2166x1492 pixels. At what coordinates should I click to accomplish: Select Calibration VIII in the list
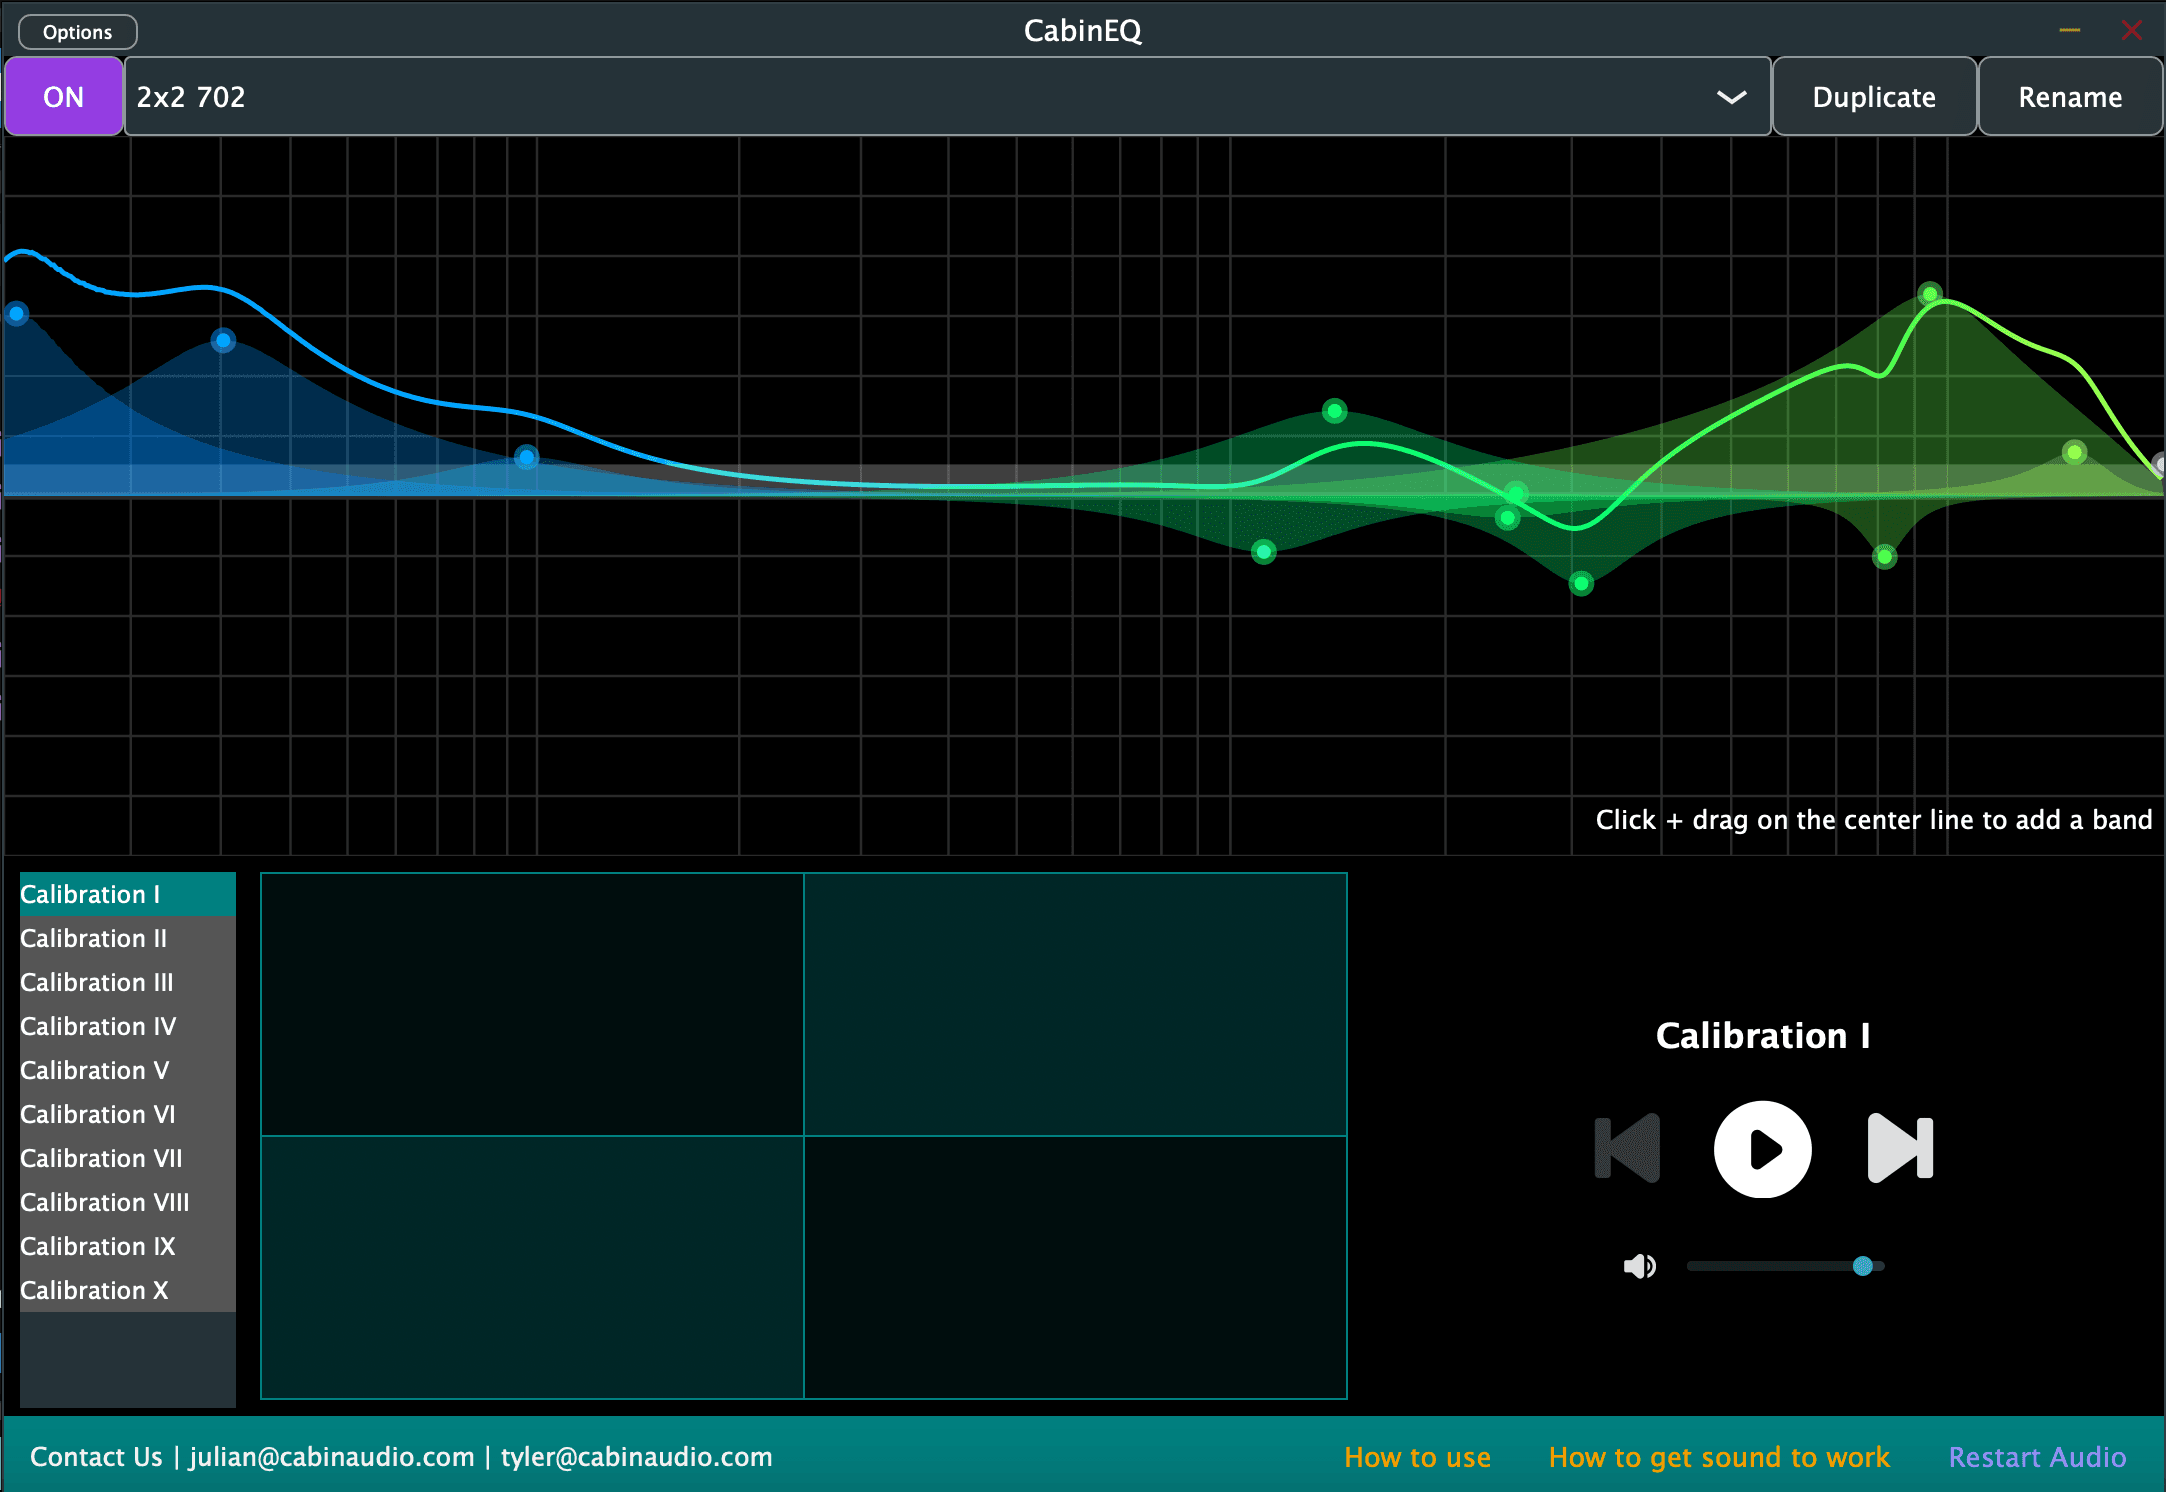[x=128, y=1202]
